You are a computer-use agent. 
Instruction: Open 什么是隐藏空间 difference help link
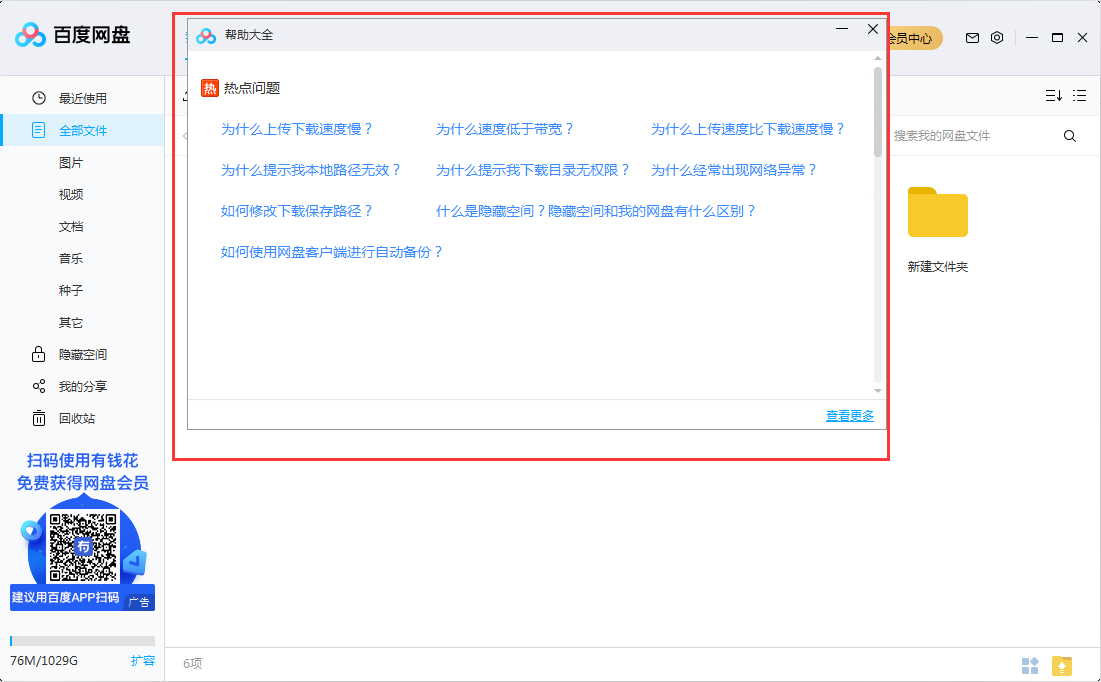tap(596, 211)
